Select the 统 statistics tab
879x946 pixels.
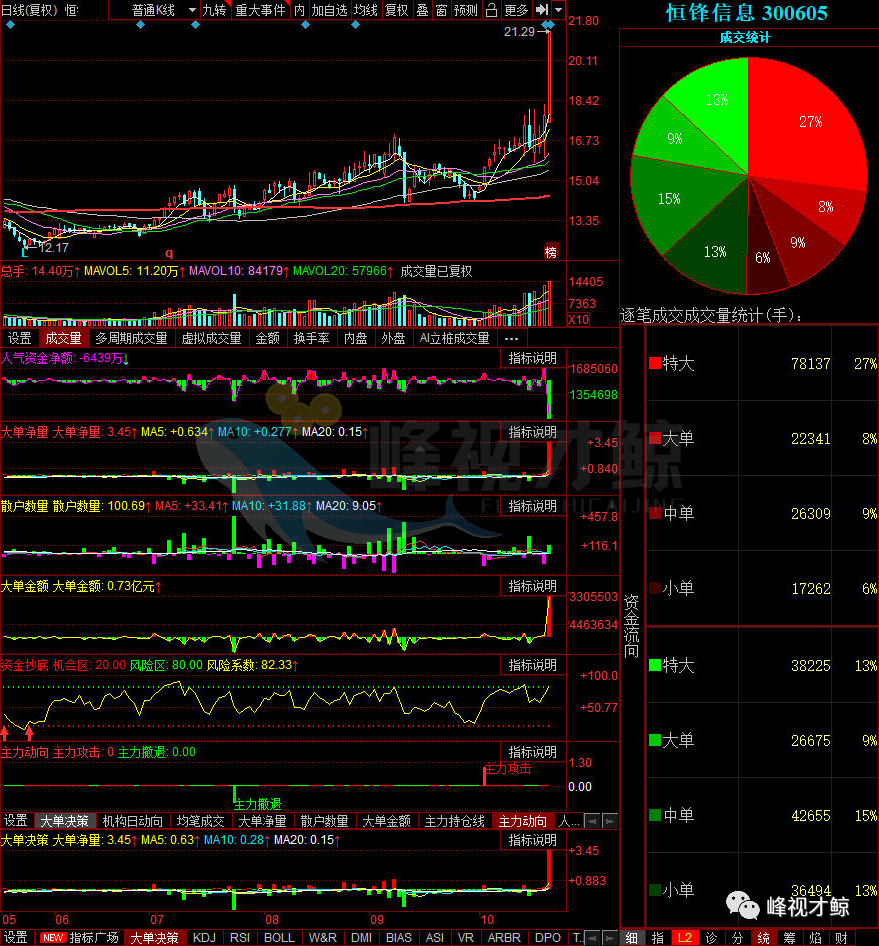coord(764,938)
